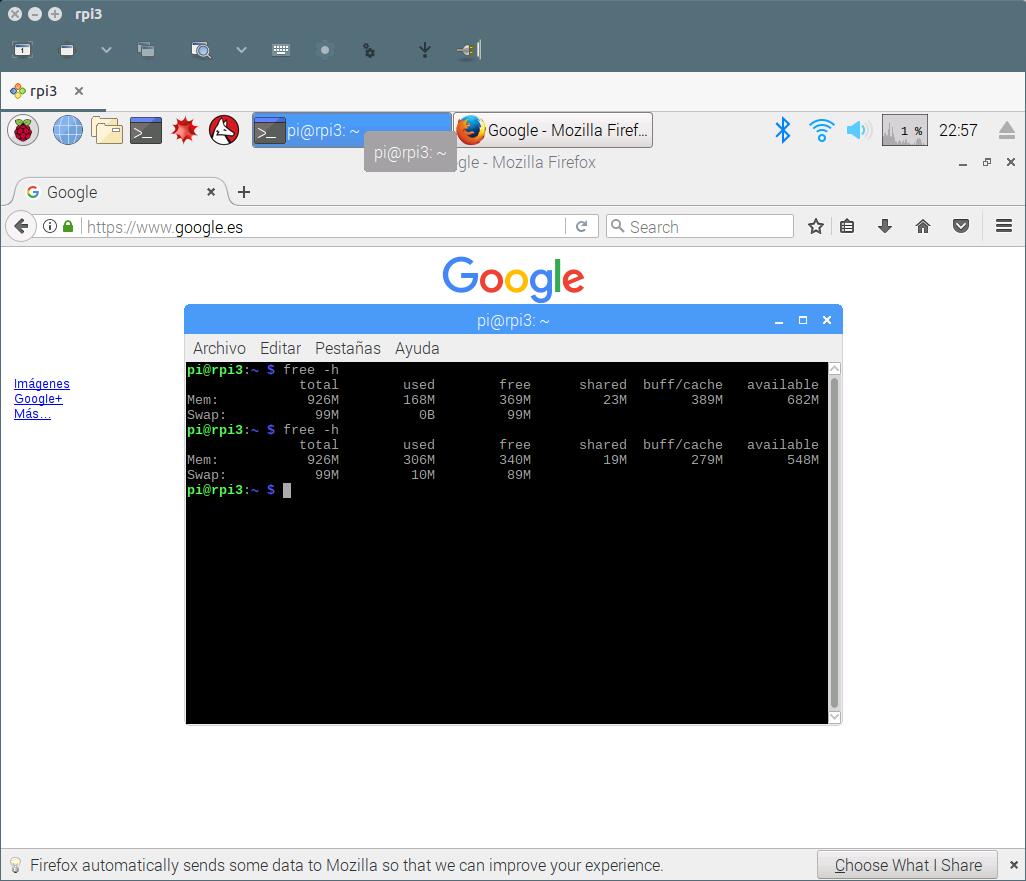Open the Pestañas terminal menu
Image resolution: width=1026 pixels, height=881 pixels.
point(347,348)
